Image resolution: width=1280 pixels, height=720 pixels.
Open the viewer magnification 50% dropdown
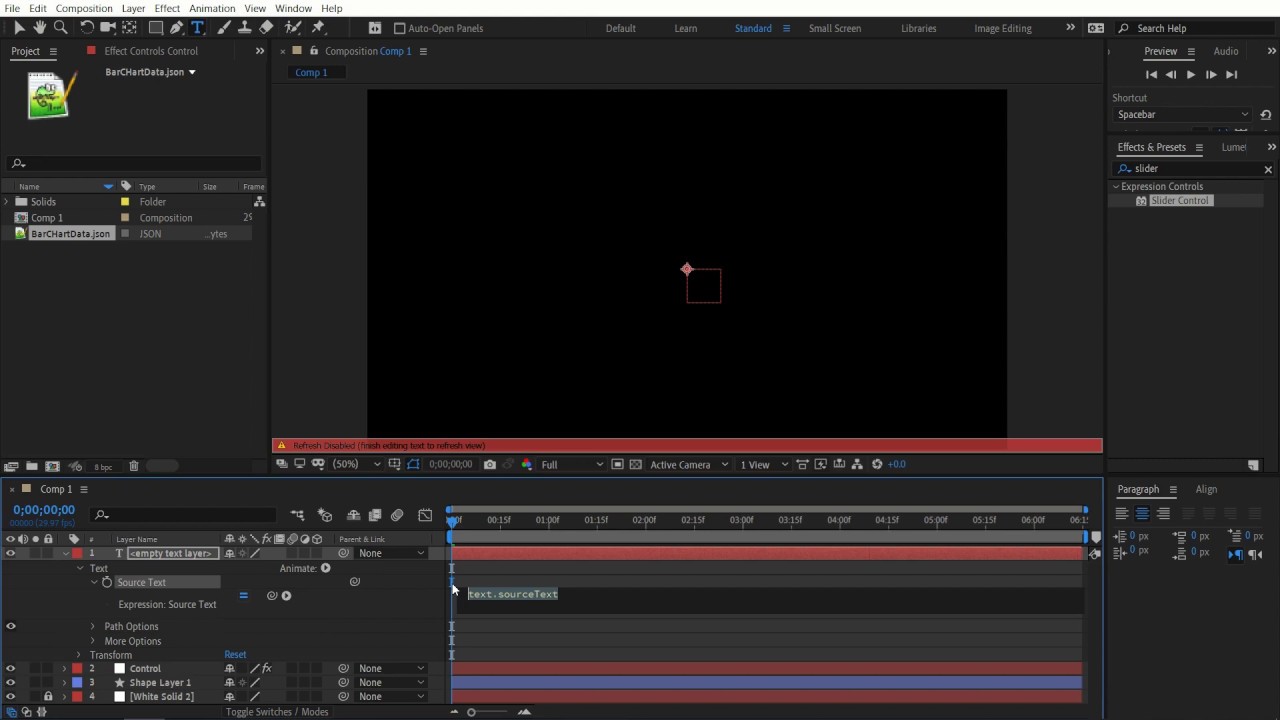point(357,464)
